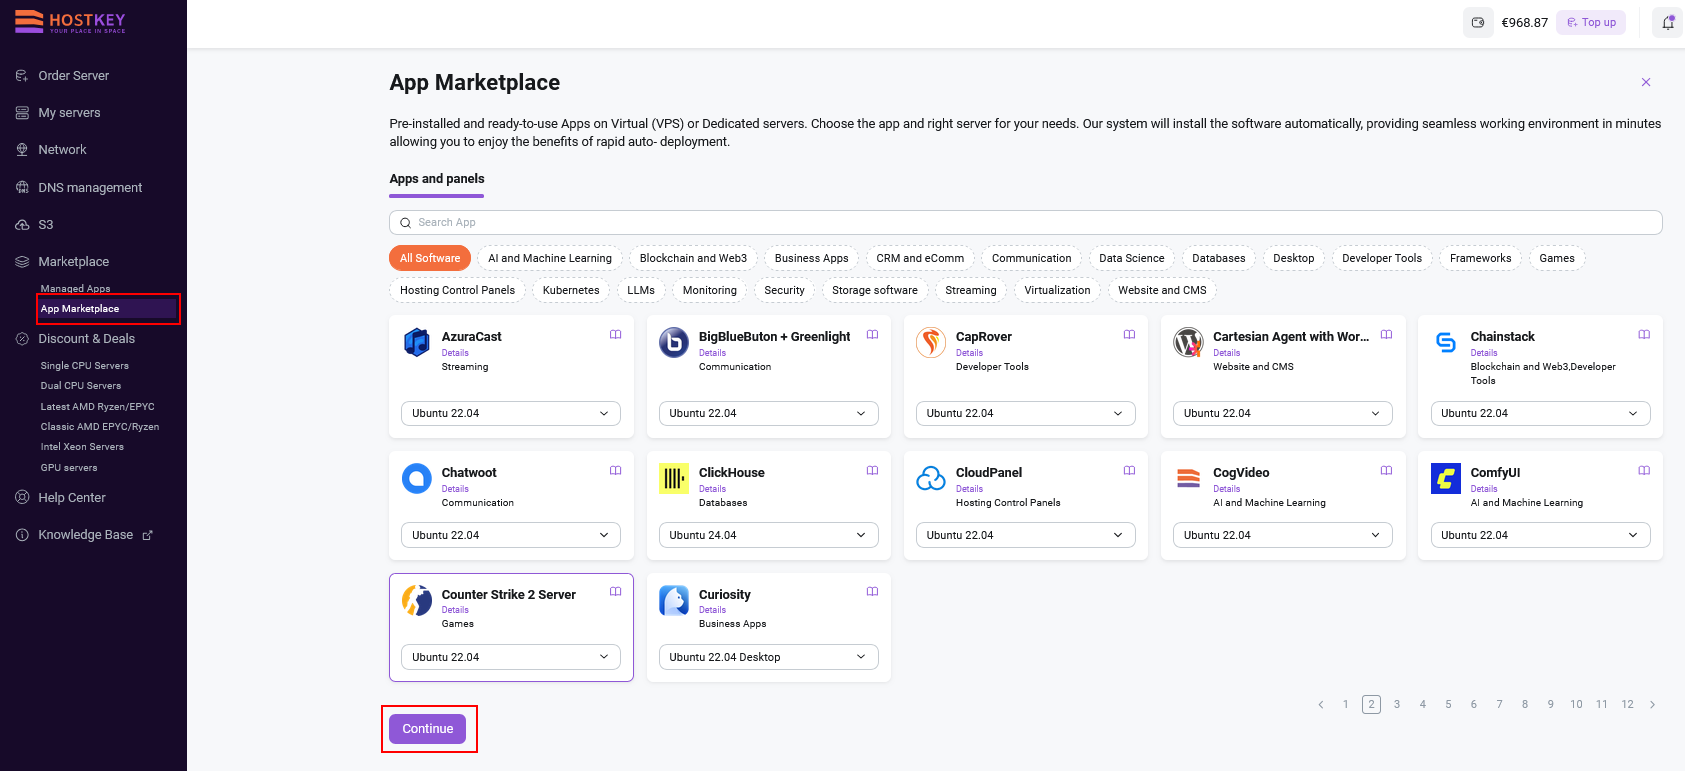Filter by Hosting Control Panels category

coord(458,290)
